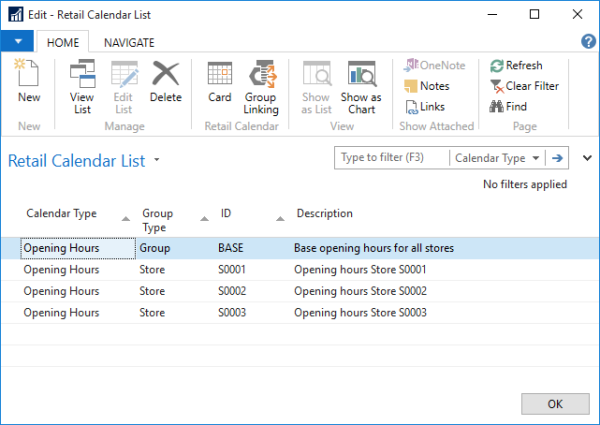Click the Type to filter input field

pos(391,158)
